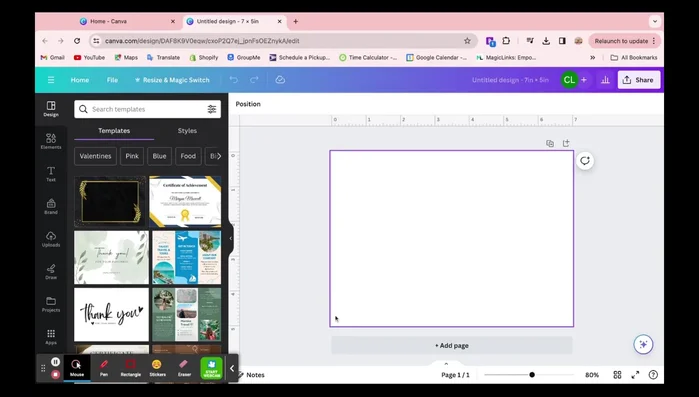Click the Search templates field

click(x=148, y=109)
